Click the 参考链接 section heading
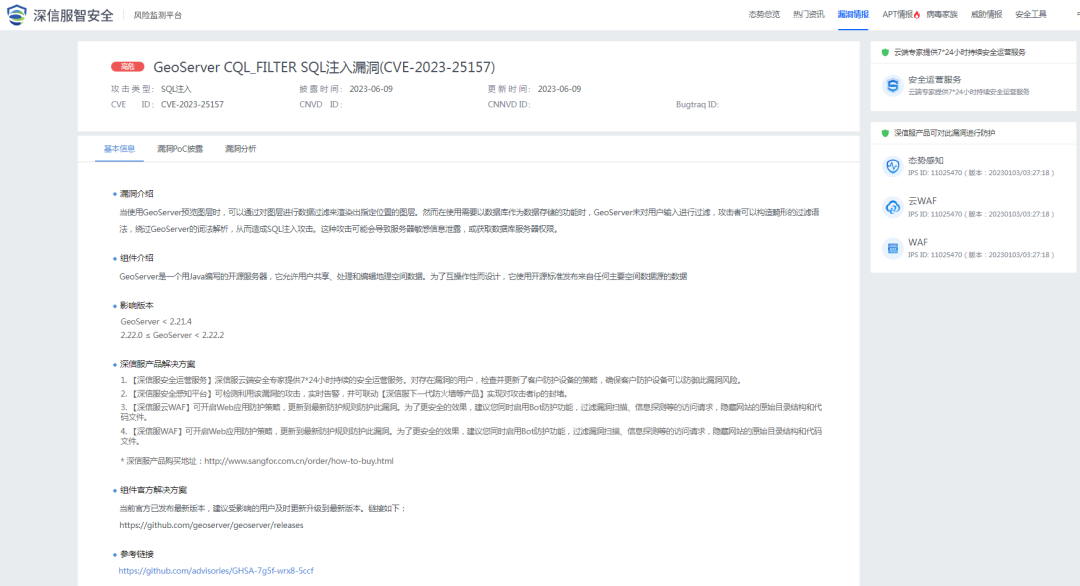 [x=136, y=554]
